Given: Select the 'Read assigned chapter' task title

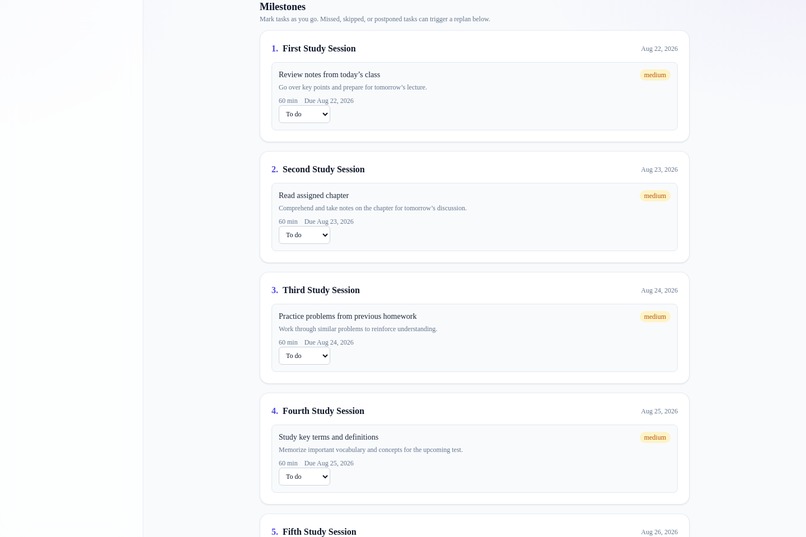Looking at the screenshot, I should click(x=314, y=195).
